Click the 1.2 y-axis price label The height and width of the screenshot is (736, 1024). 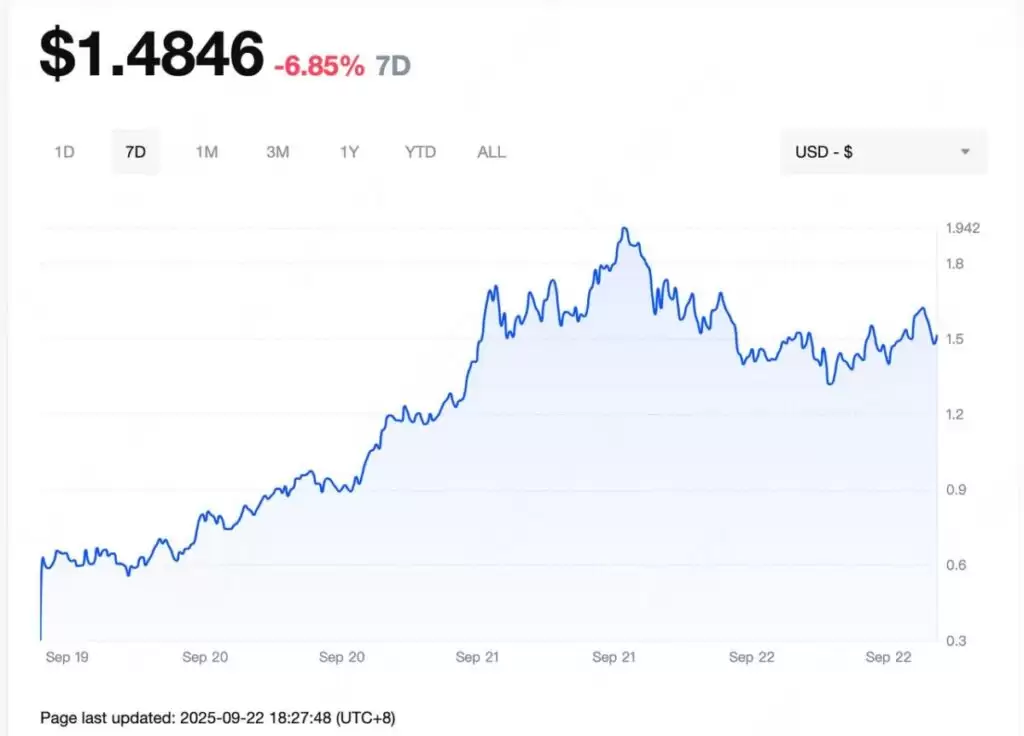[954, 414]
